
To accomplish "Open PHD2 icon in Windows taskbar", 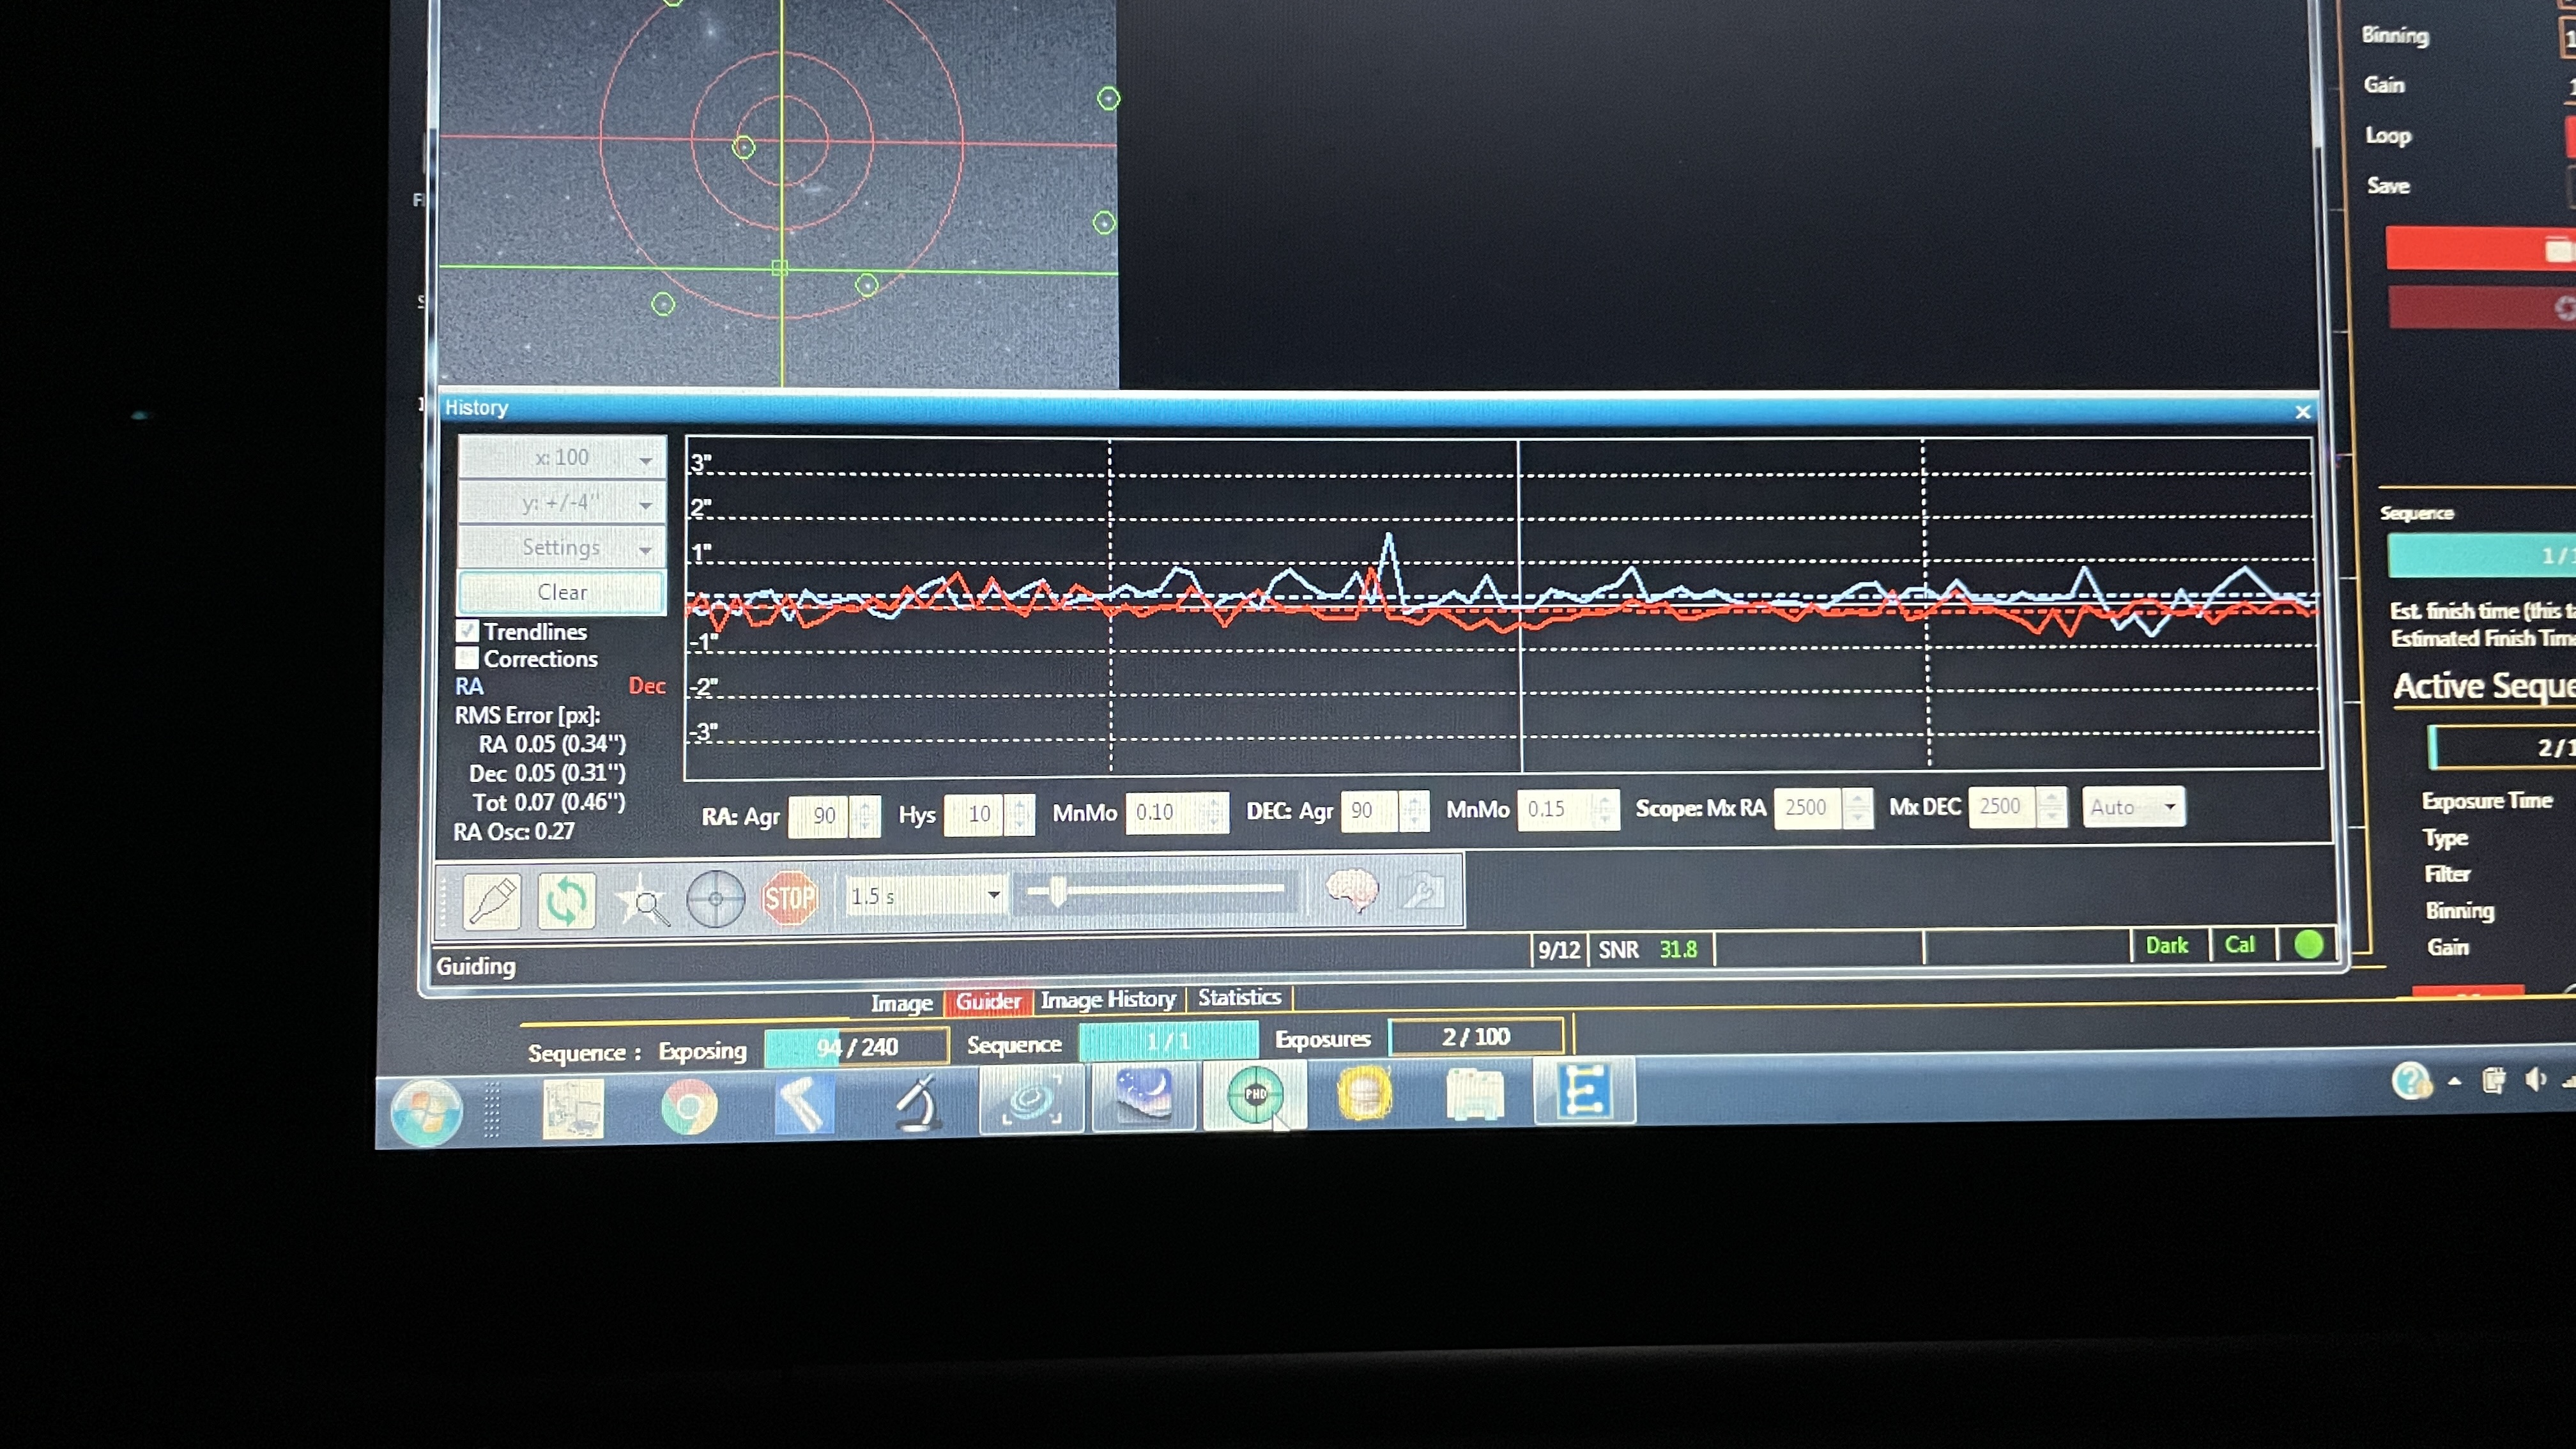I will (x=1255, y=1095).
